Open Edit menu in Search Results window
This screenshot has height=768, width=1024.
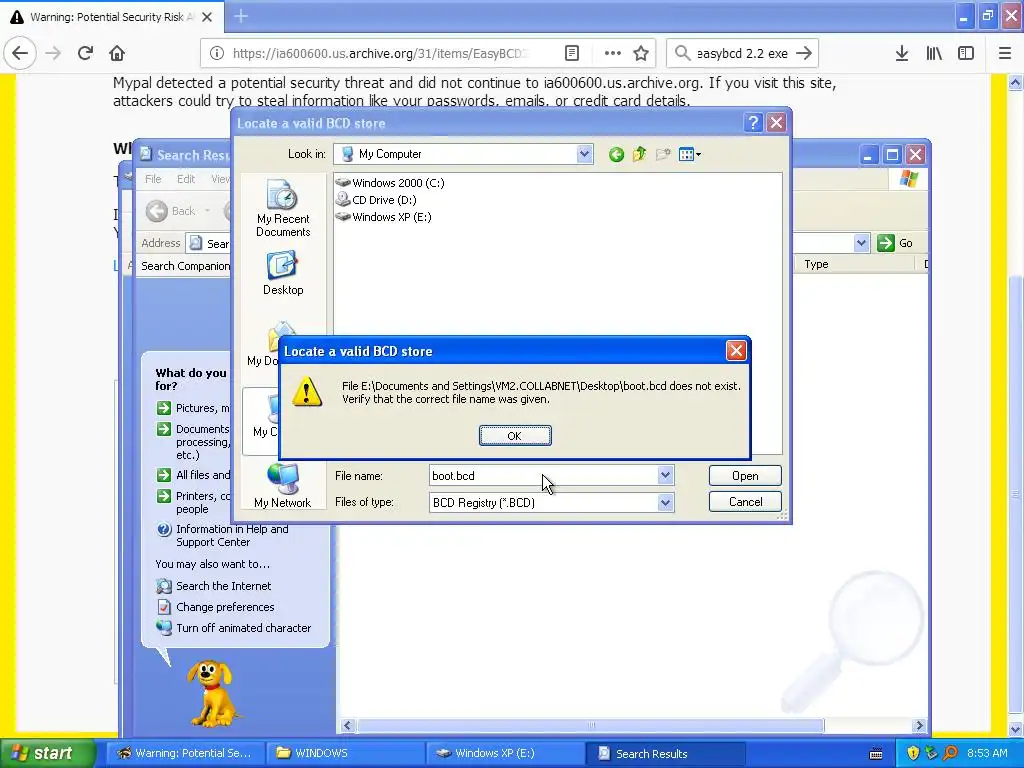[x=185, y=179]
